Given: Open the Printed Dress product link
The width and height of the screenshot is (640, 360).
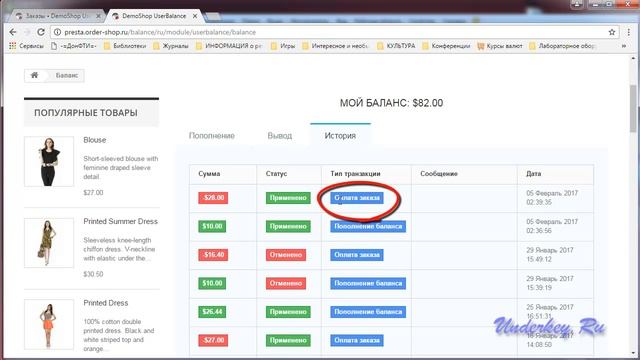Looking at the screenshot, I should [106, 303].
